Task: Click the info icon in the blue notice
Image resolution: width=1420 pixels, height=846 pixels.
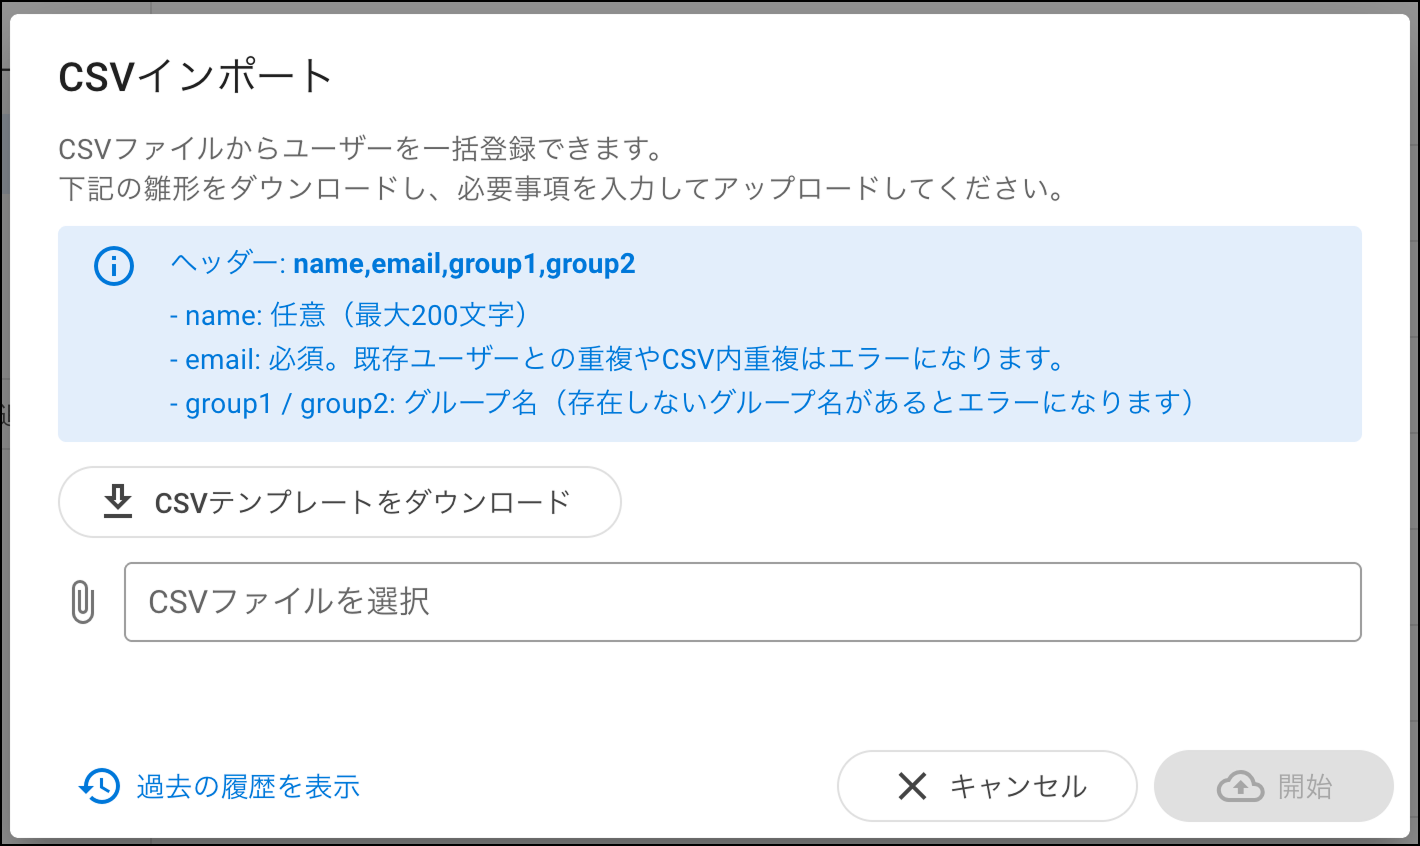Action: [x=114, y=266]
